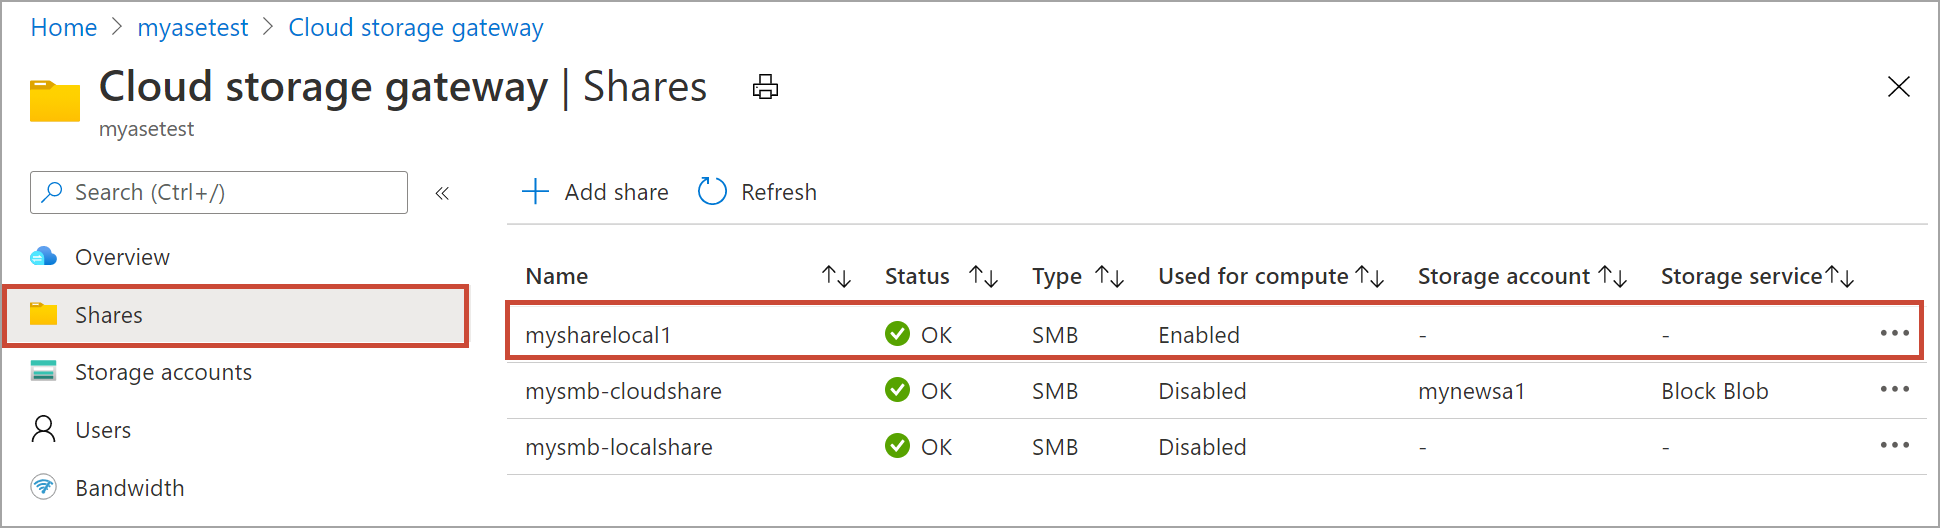Image resolution: width=1940 pixels, height=528 pixels.
Task: Click the print icon beside Shares title
Action: pos(765,88)
